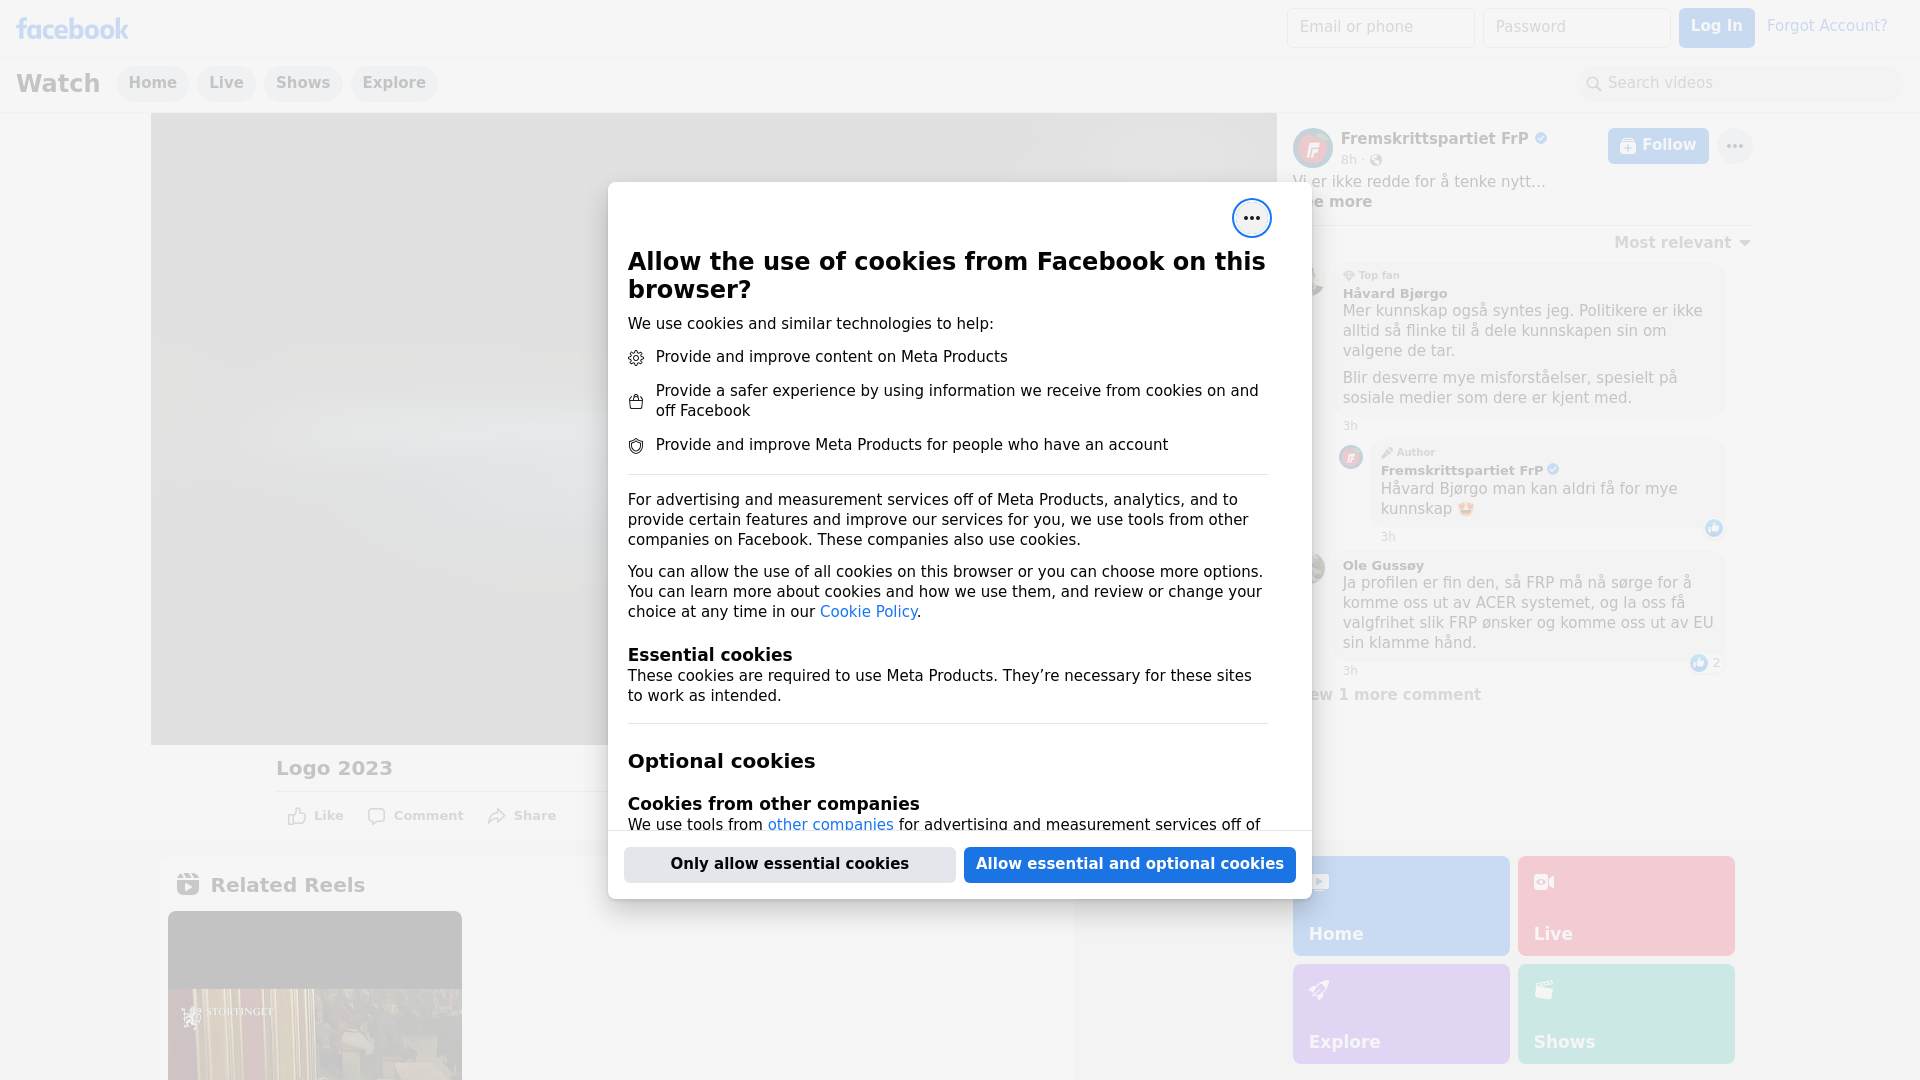Click the like reaction on the author reply
The height and width of the screenshot is (1080, 1920).
click(x=1713, y=528)
